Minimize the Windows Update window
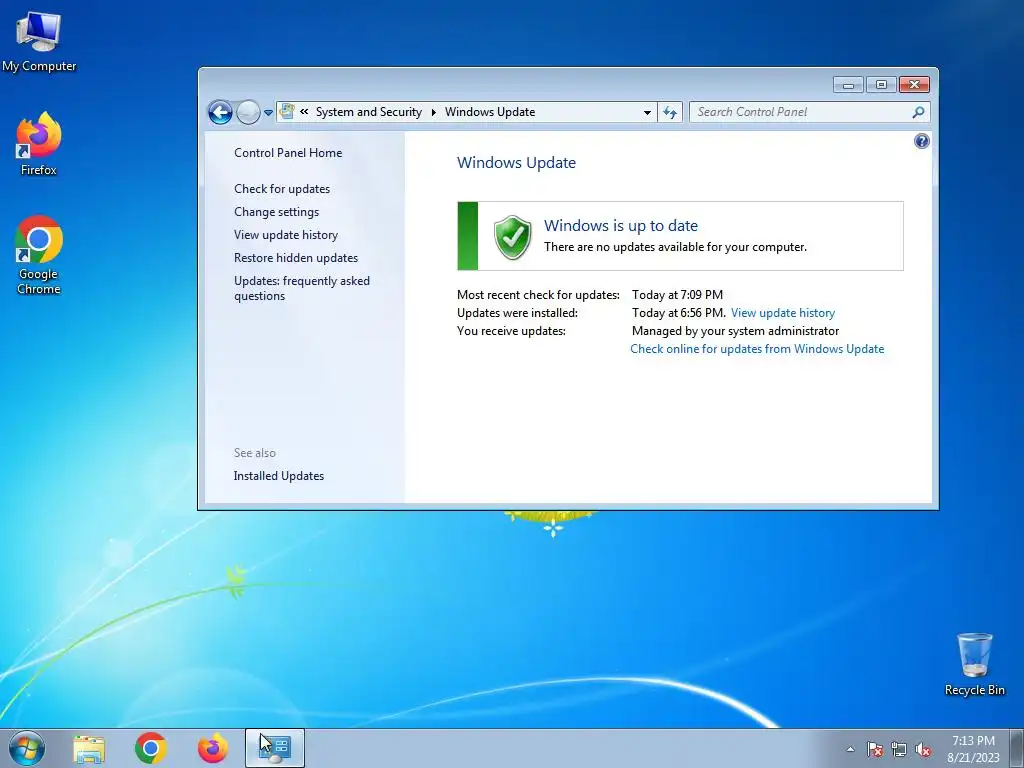 [x=848, y=85]
